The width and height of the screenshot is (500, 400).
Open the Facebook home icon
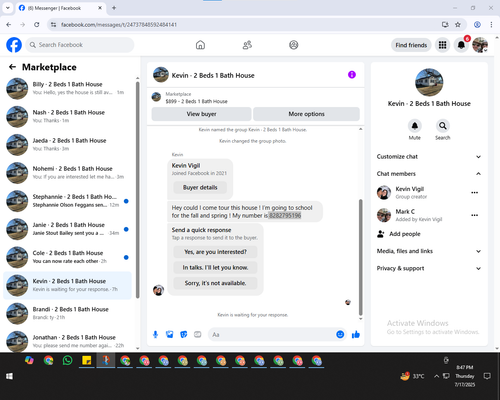click(200, 45)
